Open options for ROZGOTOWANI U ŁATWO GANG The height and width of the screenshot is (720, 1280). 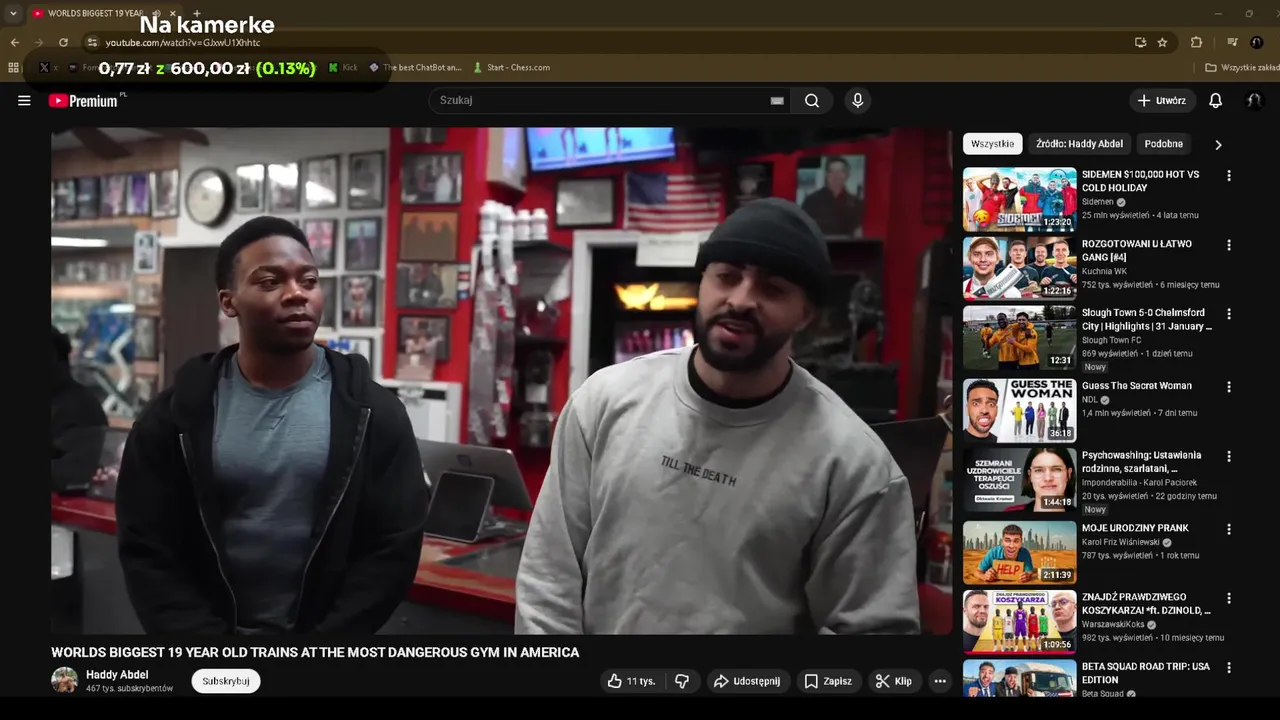[1229, 245]
